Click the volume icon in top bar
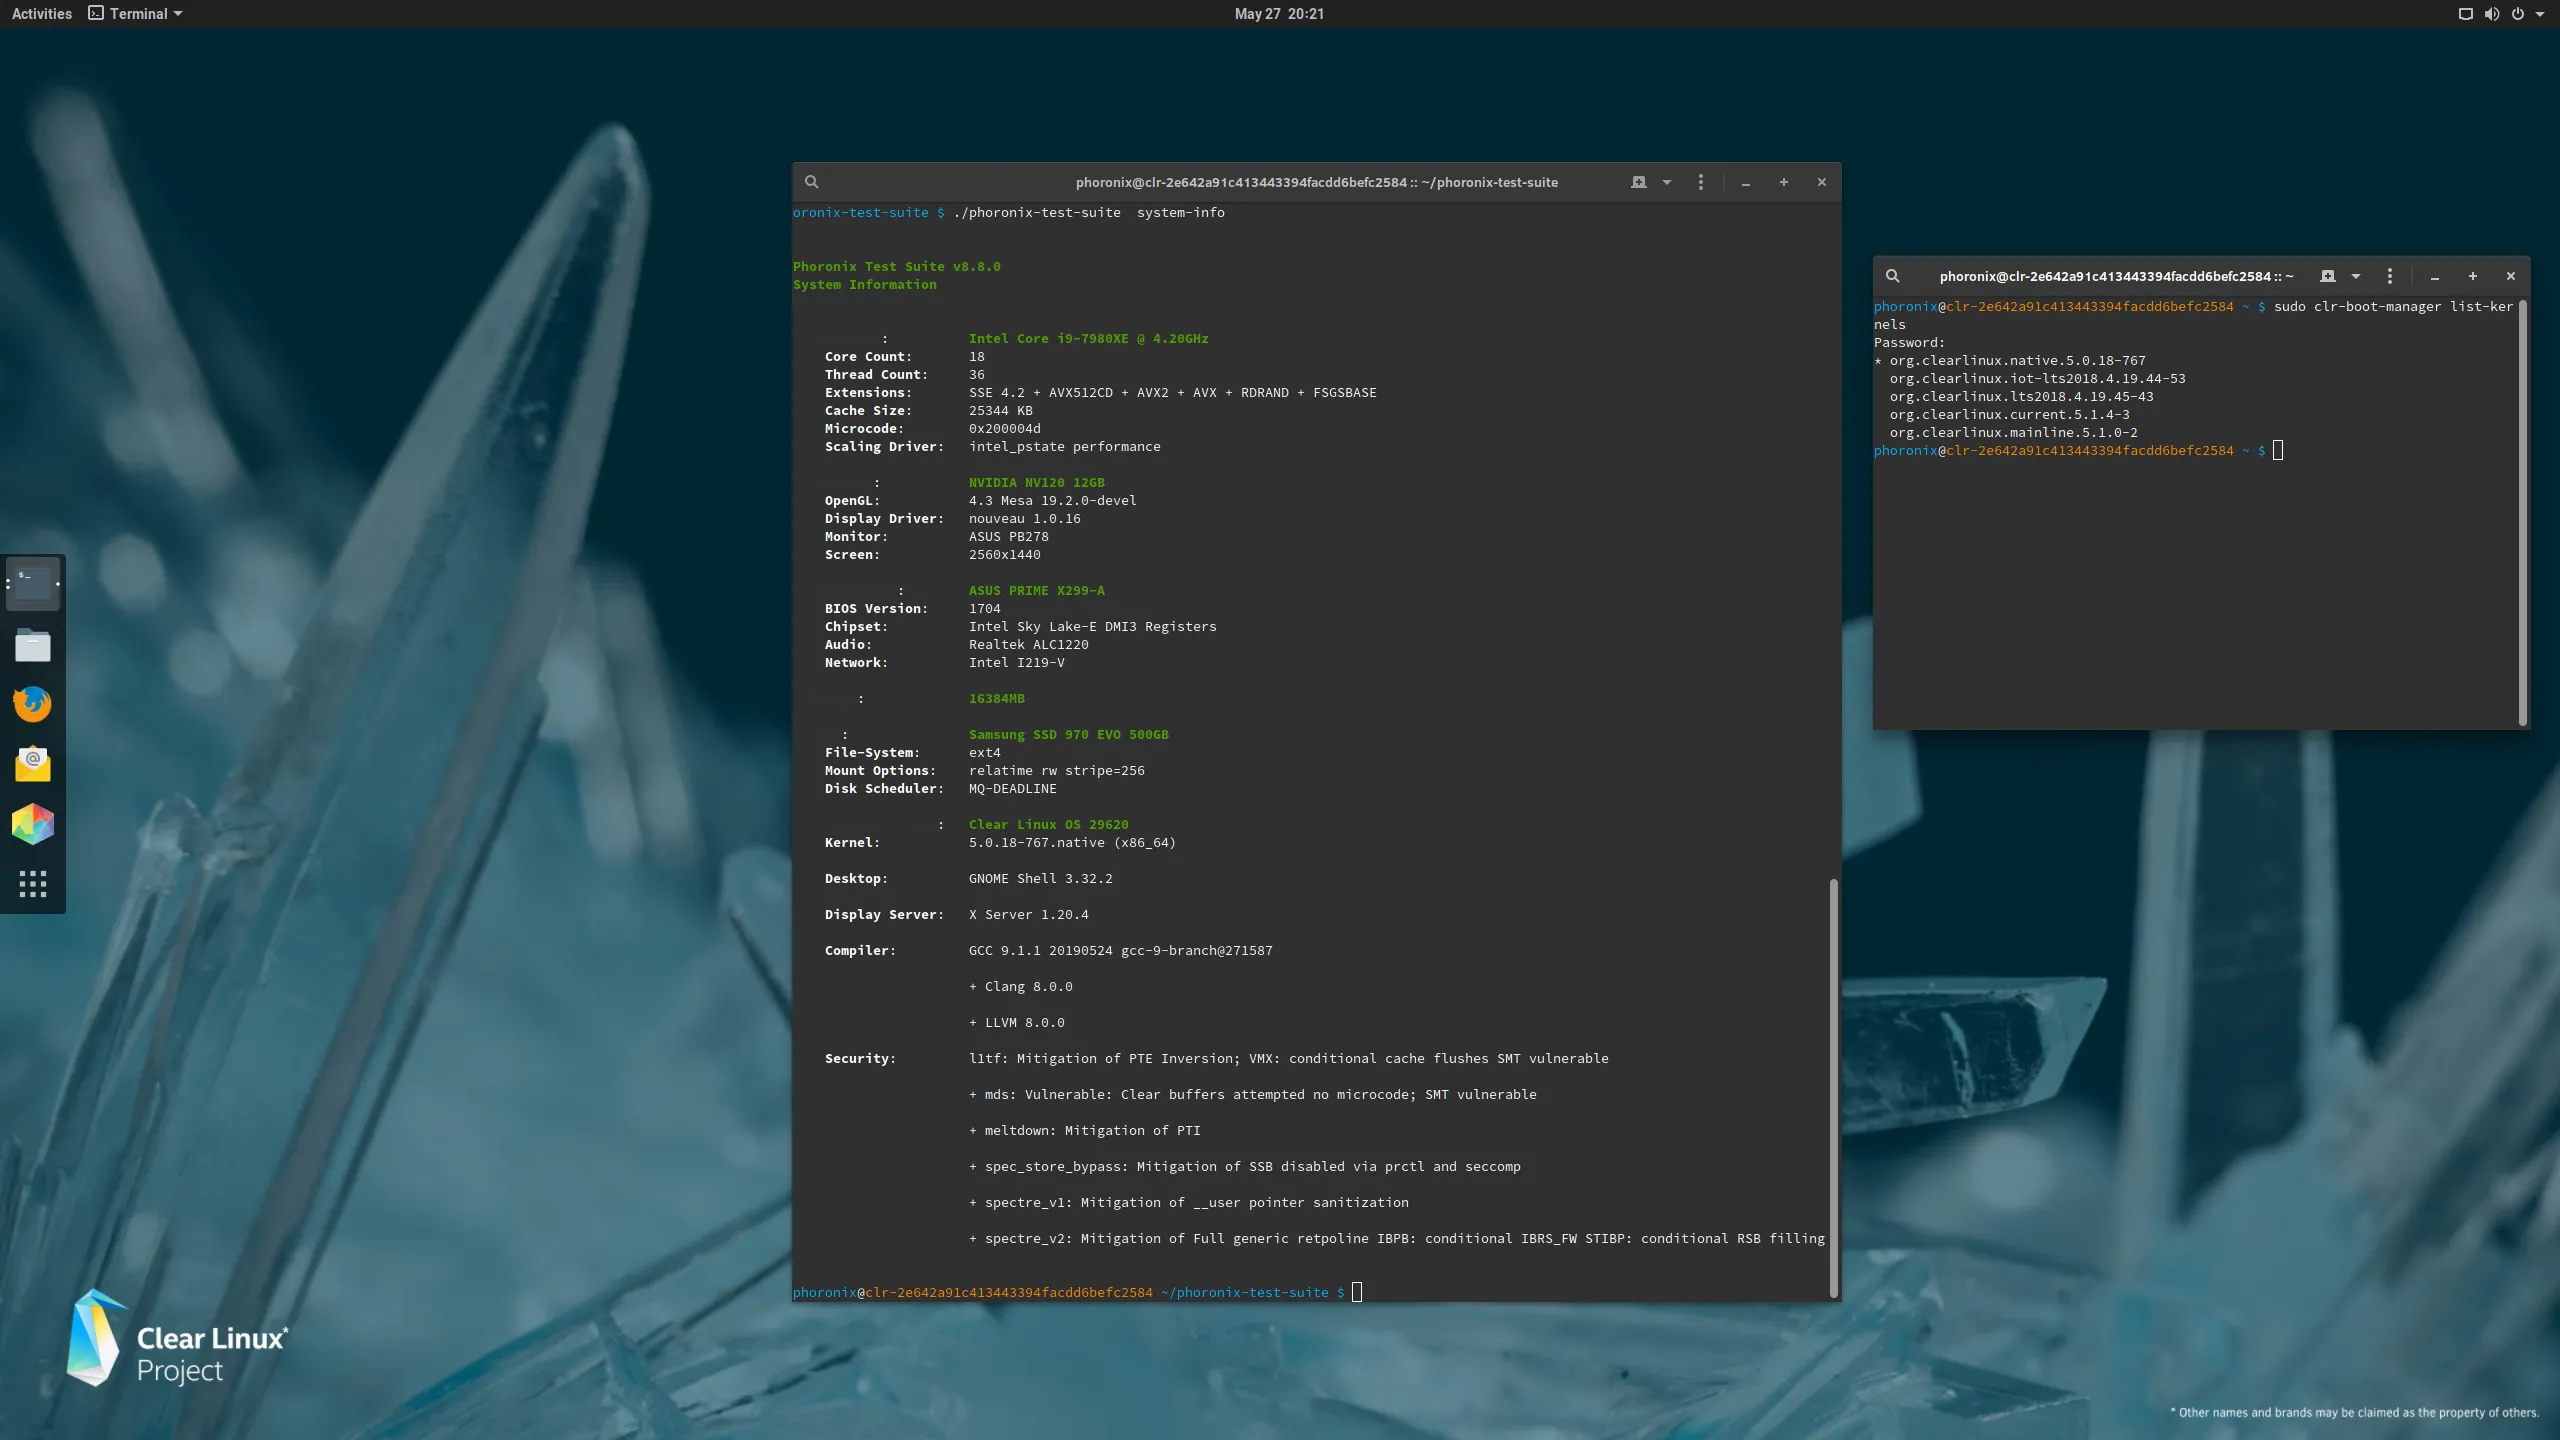The image size is (2560, 1440). tap(2491, 14)
